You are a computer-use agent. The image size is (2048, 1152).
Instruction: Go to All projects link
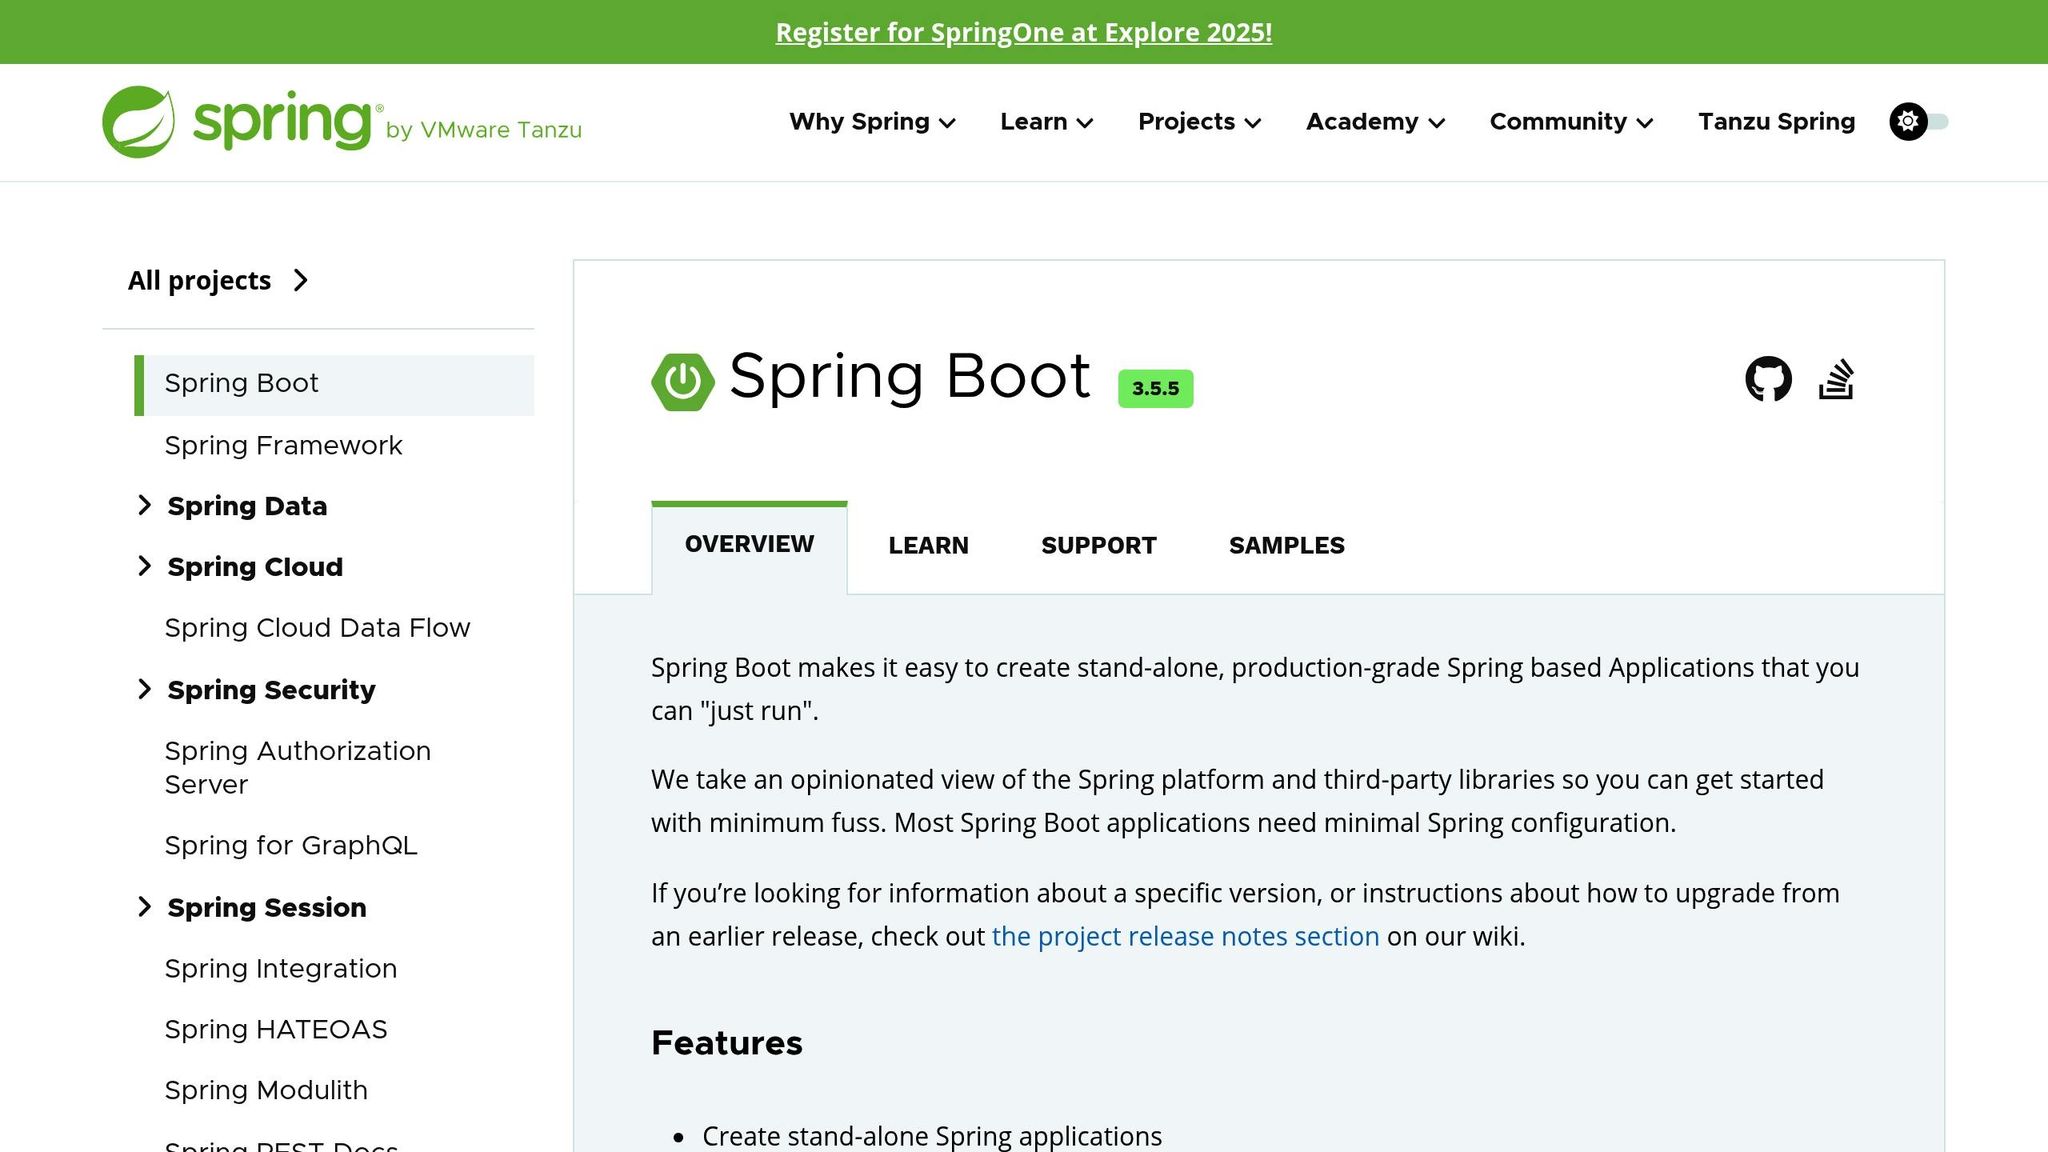(218, 280)
